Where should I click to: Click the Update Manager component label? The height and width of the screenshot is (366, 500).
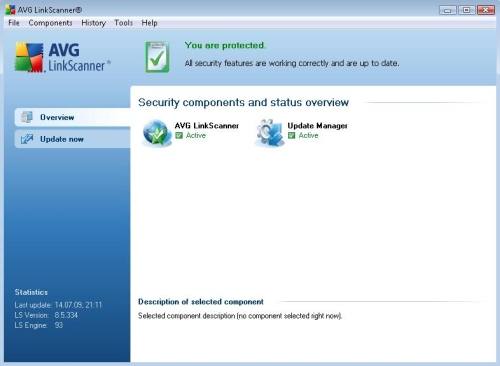click(317, 126)
